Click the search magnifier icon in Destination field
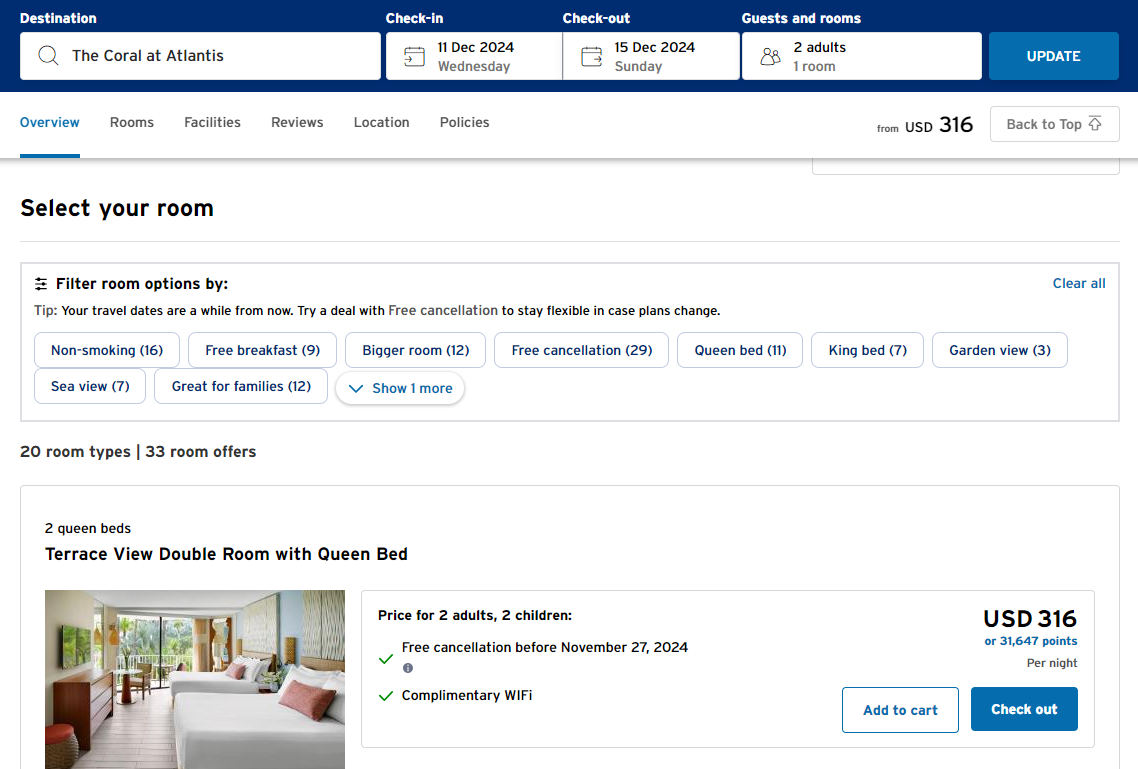 48,56
